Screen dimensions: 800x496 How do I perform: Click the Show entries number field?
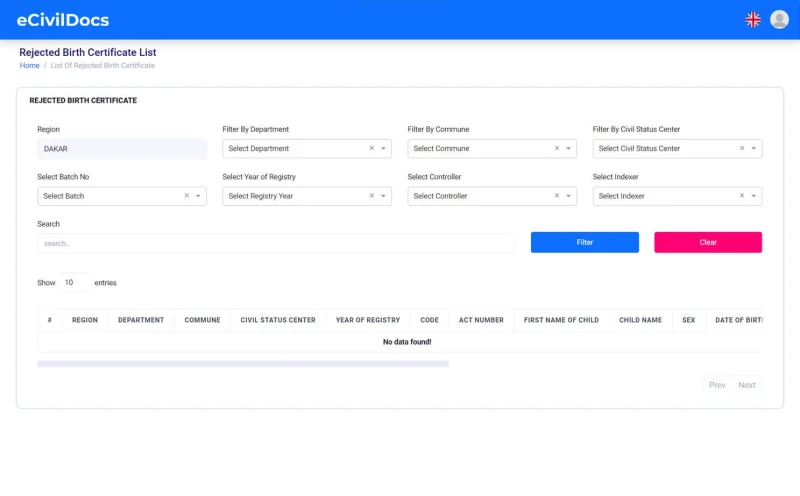click(x=74, y=282)
